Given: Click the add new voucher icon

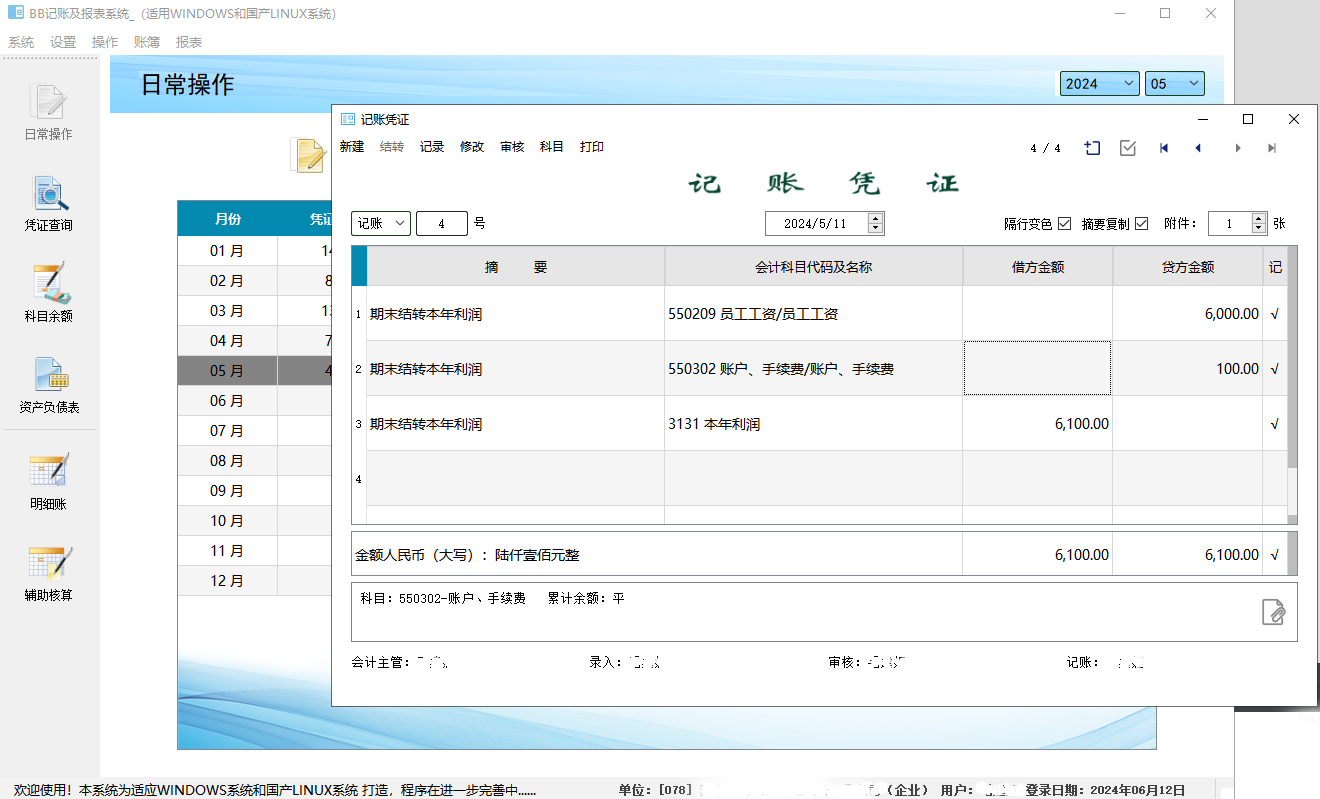Looking at the screenshot, I should 1092,148.
